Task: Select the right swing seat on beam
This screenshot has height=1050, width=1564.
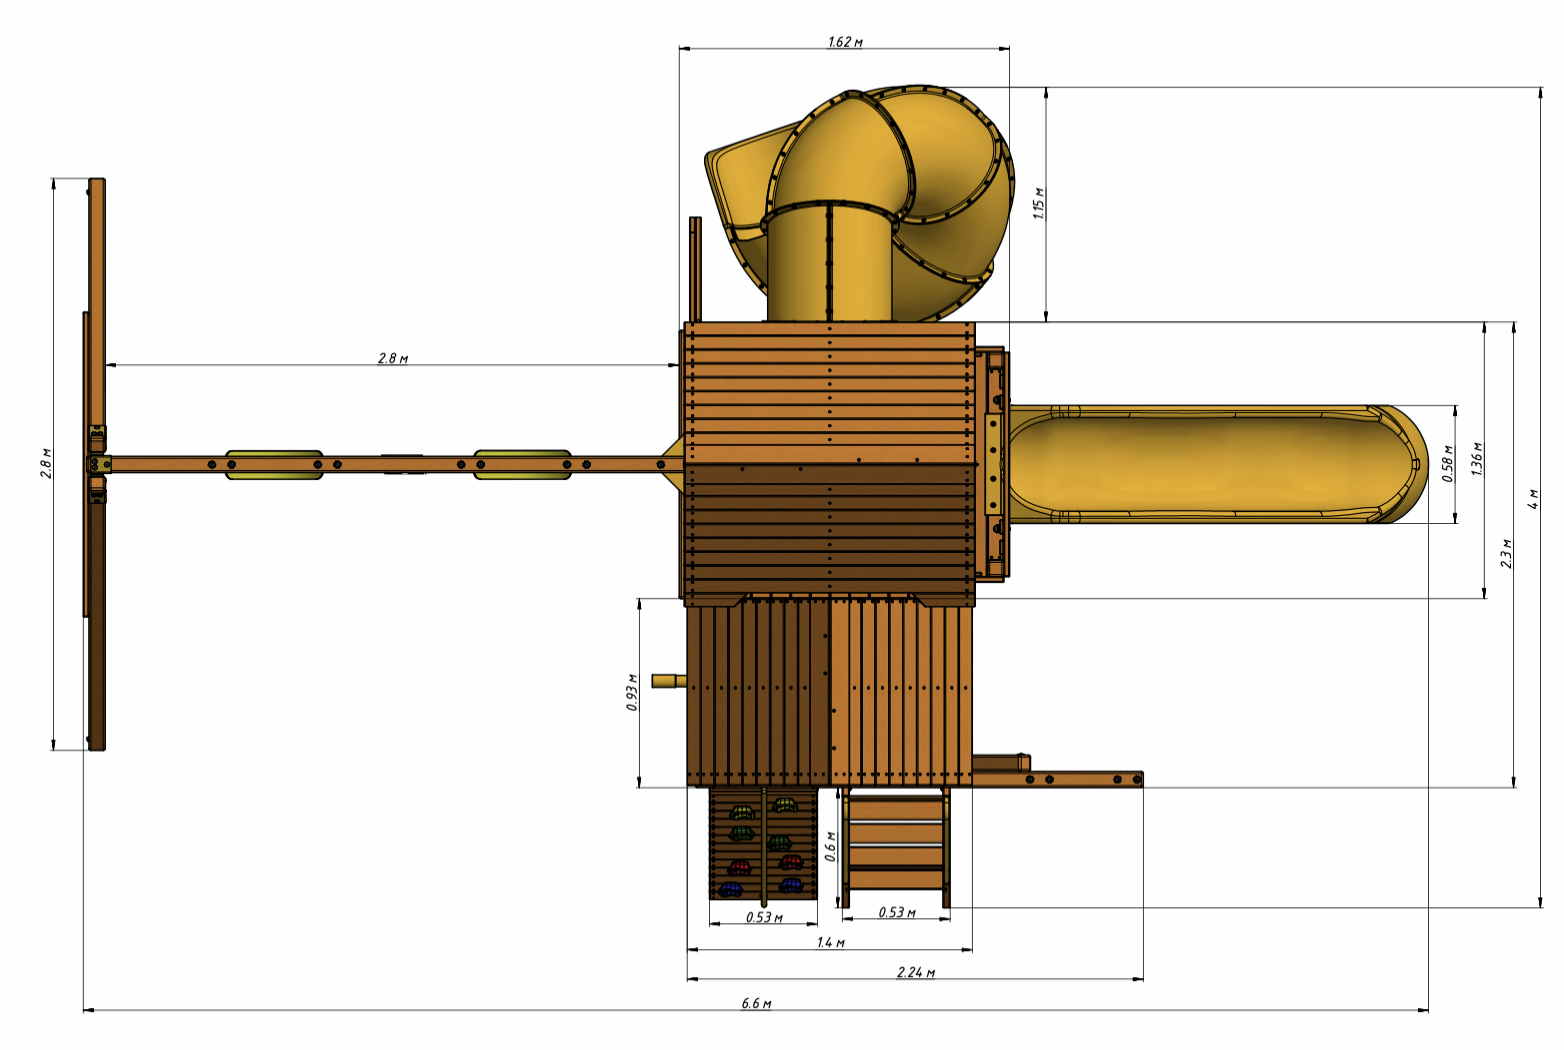Action: click(x=522, y=465)
